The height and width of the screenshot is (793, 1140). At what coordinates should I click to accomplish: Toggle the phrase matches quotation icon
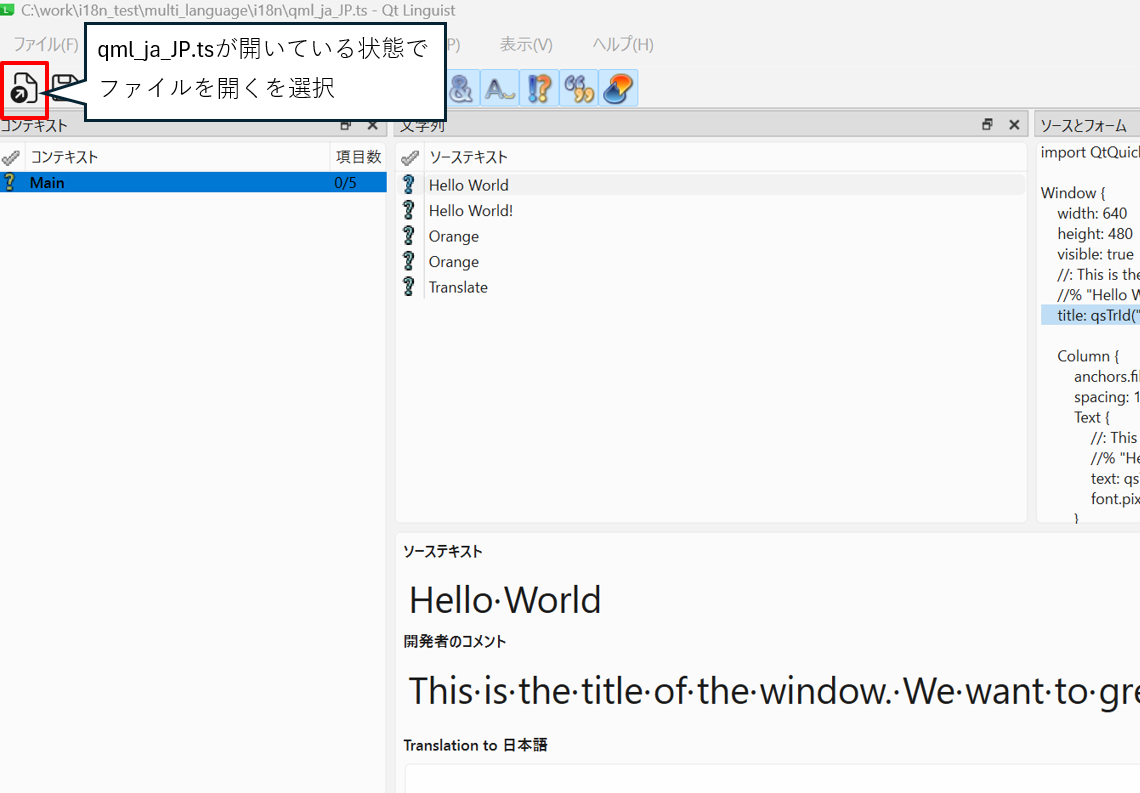(x=578, y=89)
